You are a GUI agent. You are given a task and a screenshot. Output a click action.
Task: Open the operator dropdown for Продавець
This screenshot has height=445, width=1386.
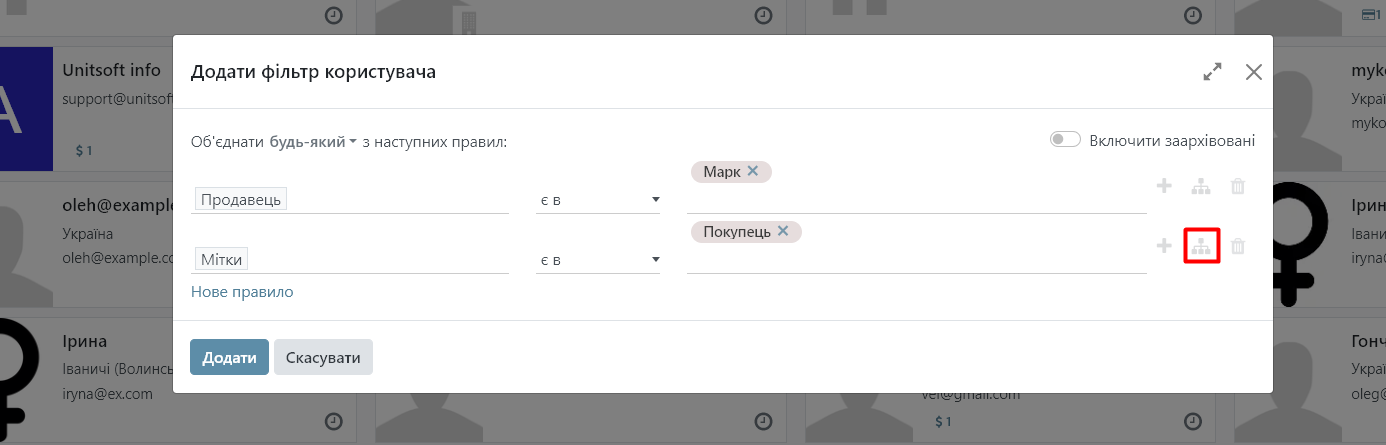click(x=598, y=200)
